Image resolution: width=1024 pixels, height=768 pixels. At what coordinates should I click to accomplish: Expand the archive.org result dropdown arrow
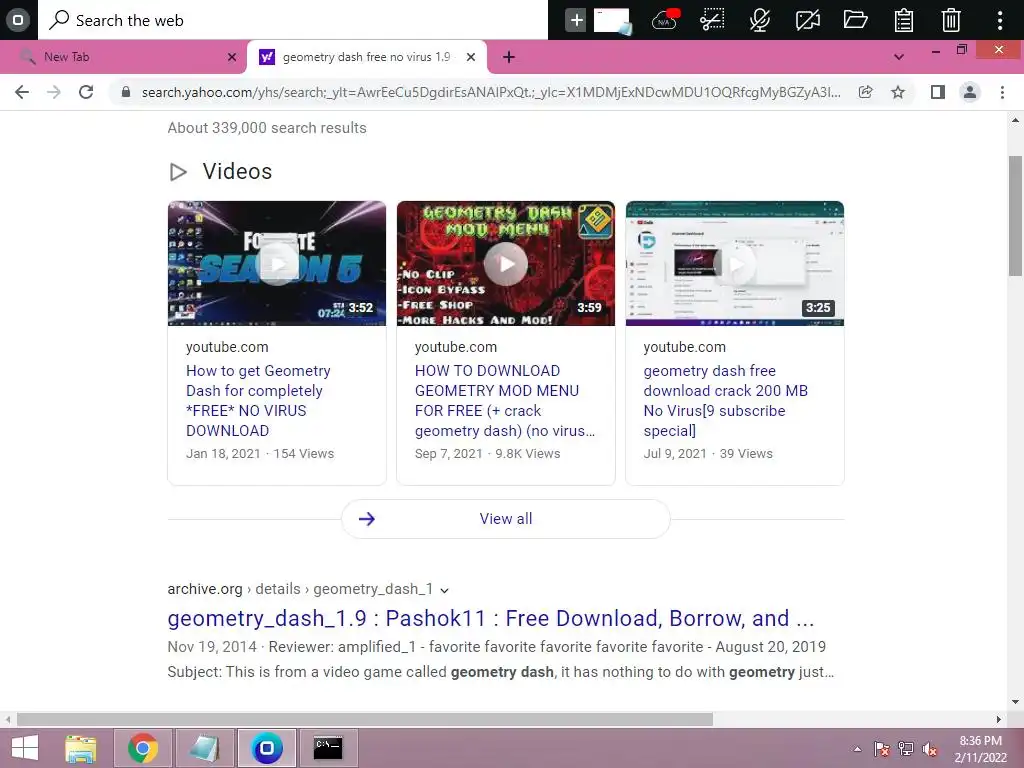tap(445, 590)
